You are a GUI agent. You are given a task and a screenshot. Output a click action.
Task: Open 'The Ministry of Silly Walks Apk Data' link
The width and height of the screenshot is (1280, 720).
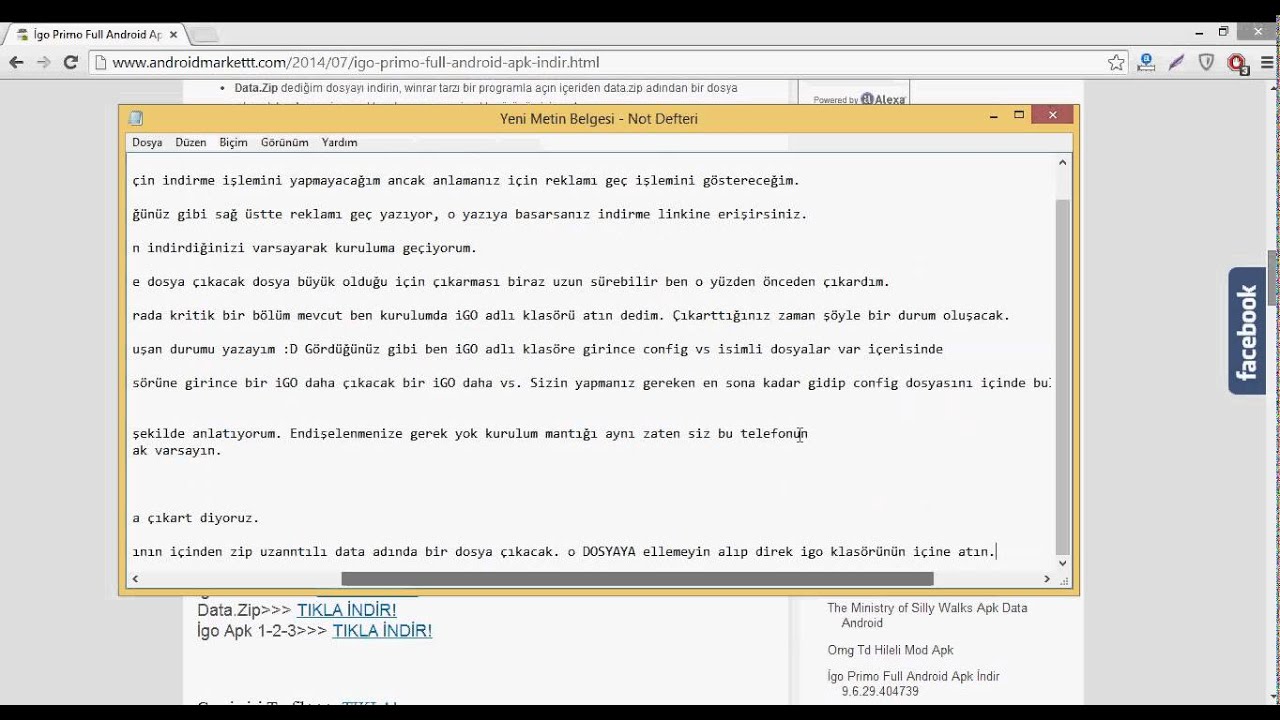tap(927, 615)
